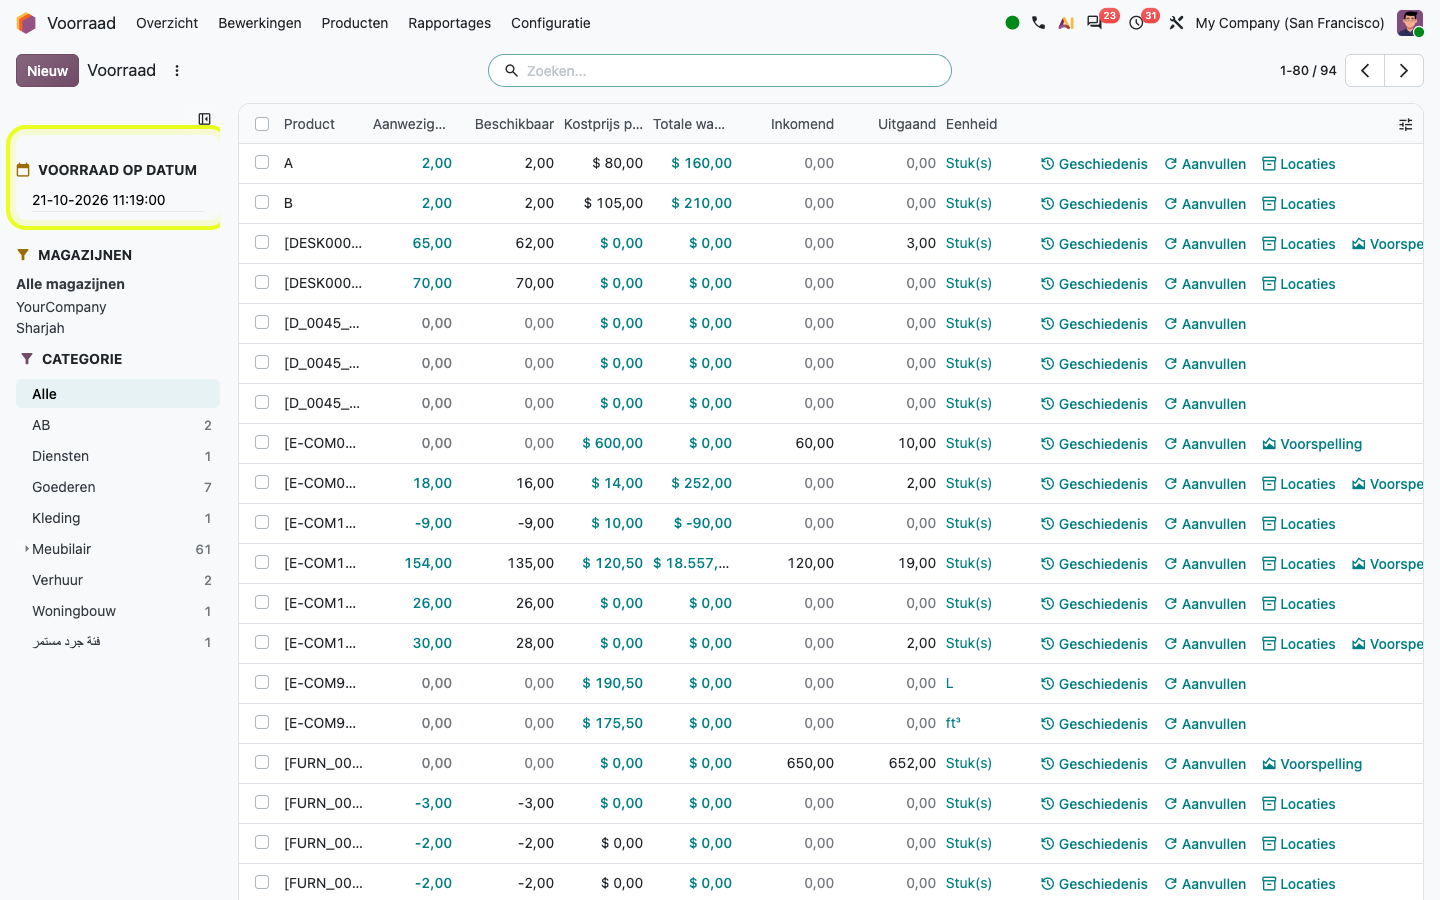1440x900 pixels.
Task: Select the checkbox in the ft³ row
Action: tap(262, 722)
